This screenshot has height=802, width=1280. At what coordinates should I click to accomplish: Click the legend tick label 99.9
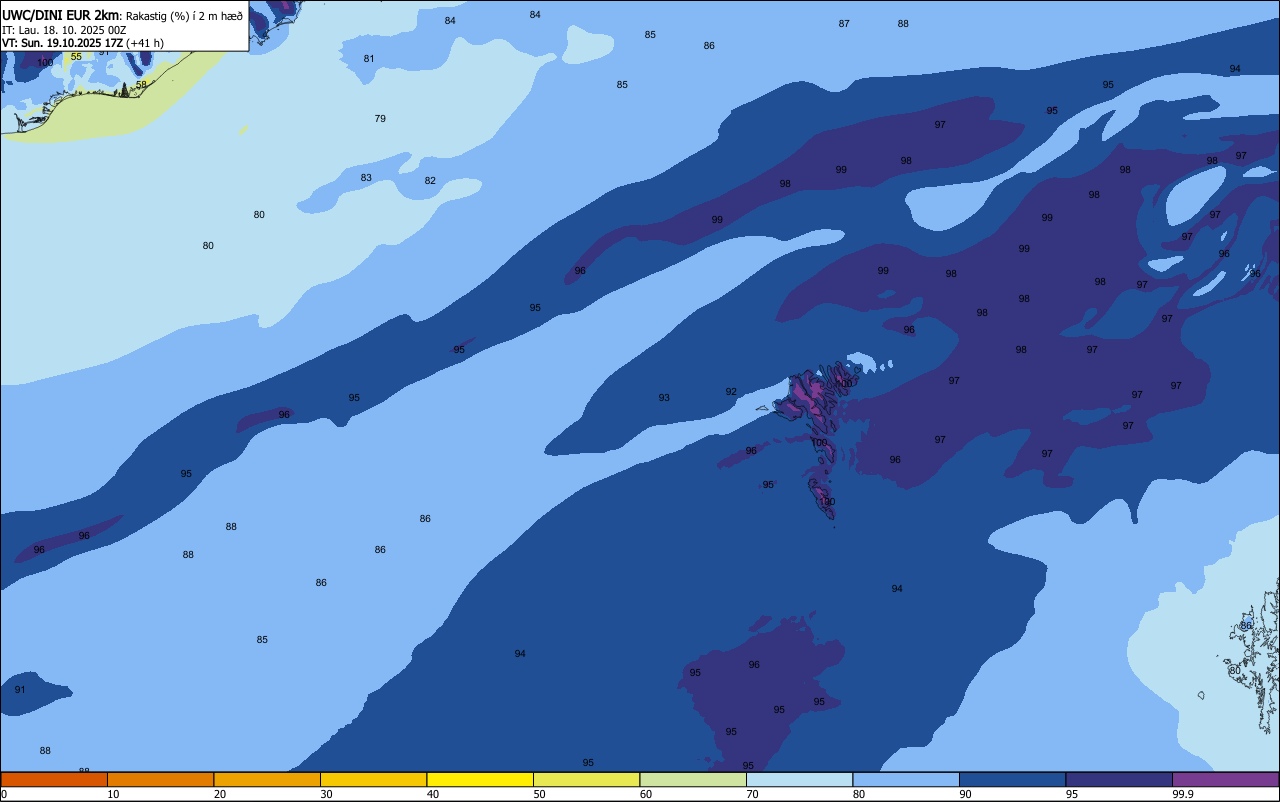tap(1183, 794)
